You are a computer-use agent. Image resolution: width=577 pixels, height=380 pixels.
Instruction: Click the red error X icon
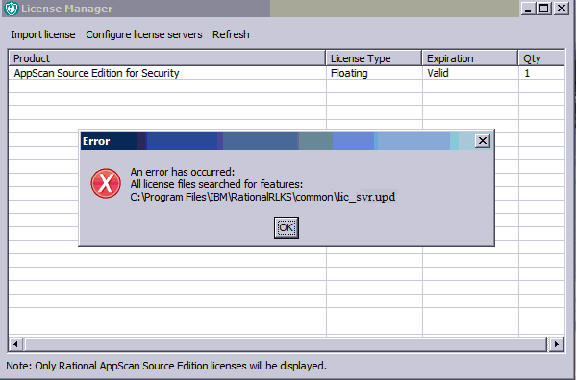106,183
